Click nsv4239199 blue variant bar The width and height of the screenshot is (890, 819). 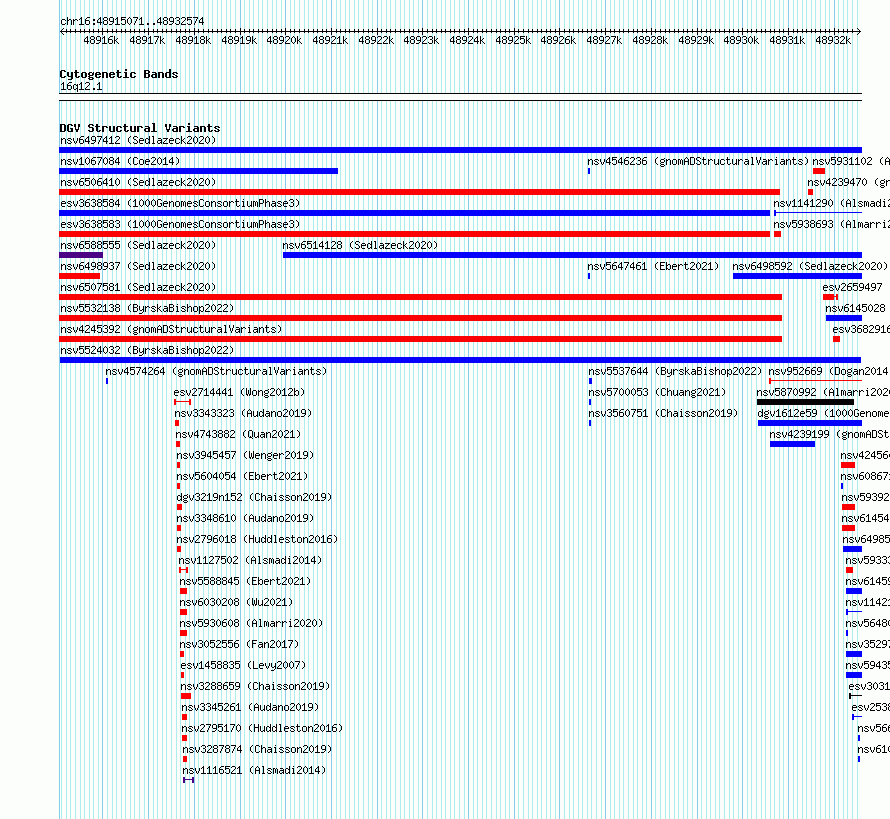[x=792, y=444]
